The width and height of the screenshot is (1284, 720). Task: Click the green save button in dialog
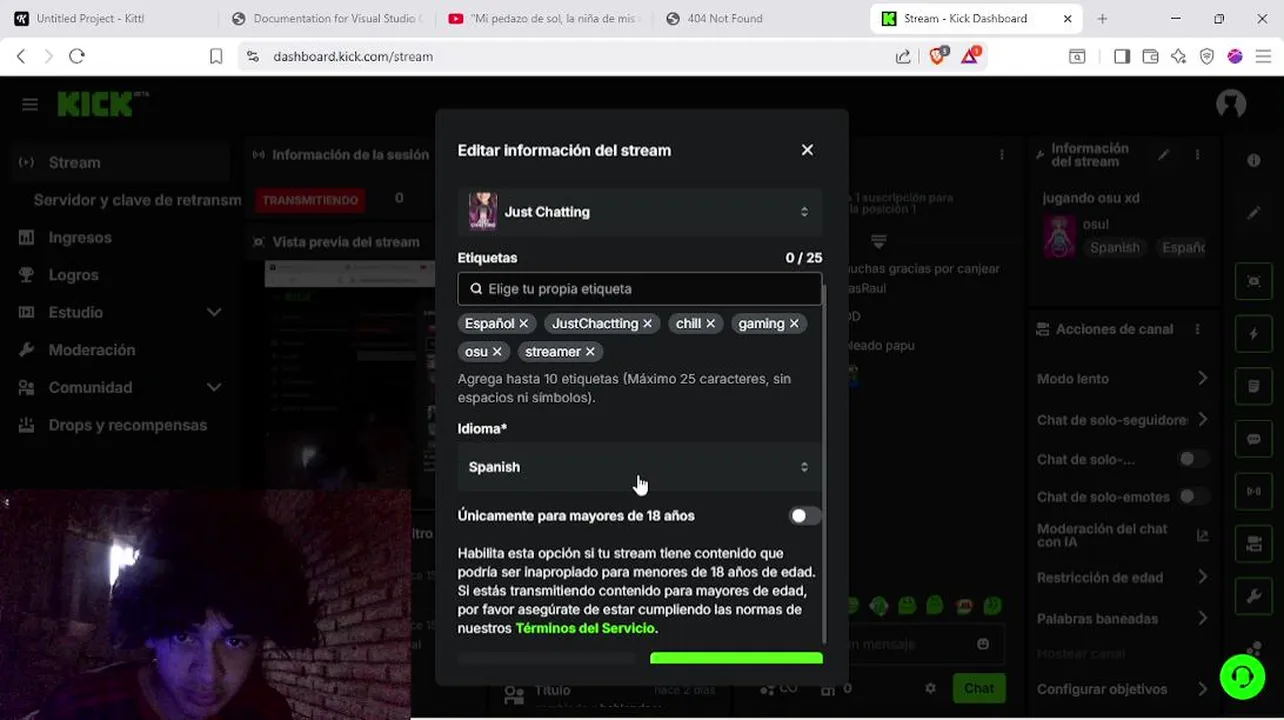pos(736,659)
